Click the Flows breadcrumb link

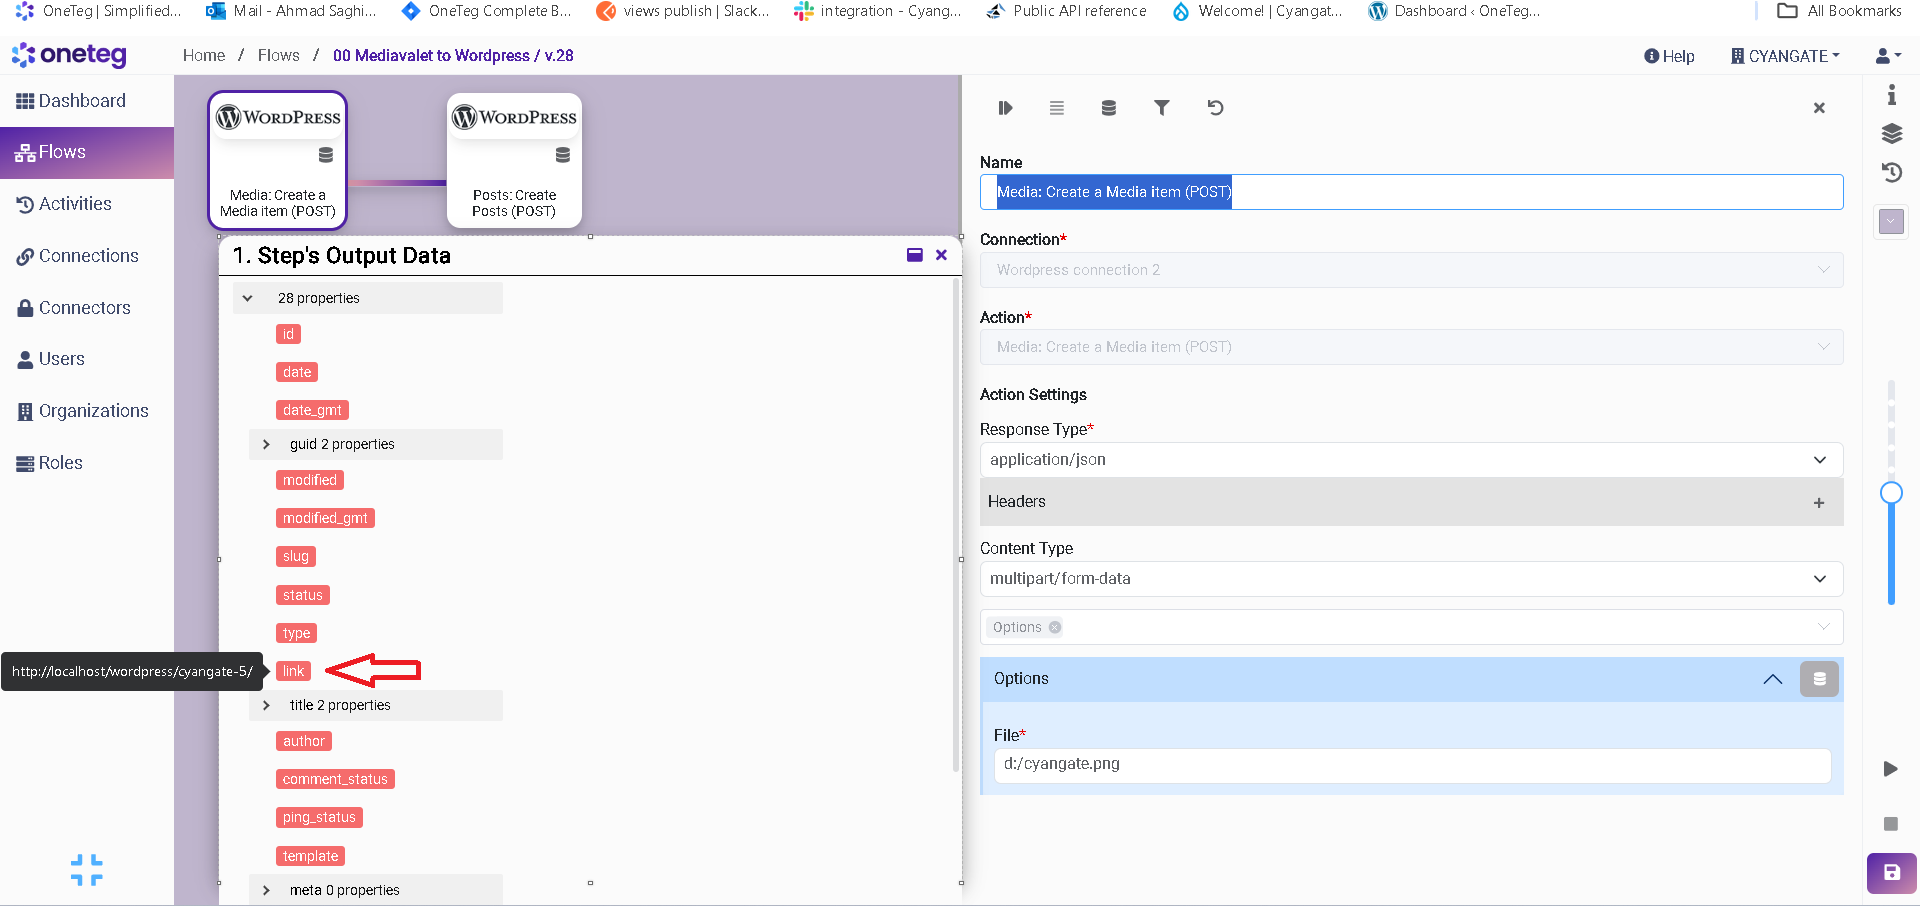tap(278, 56)
